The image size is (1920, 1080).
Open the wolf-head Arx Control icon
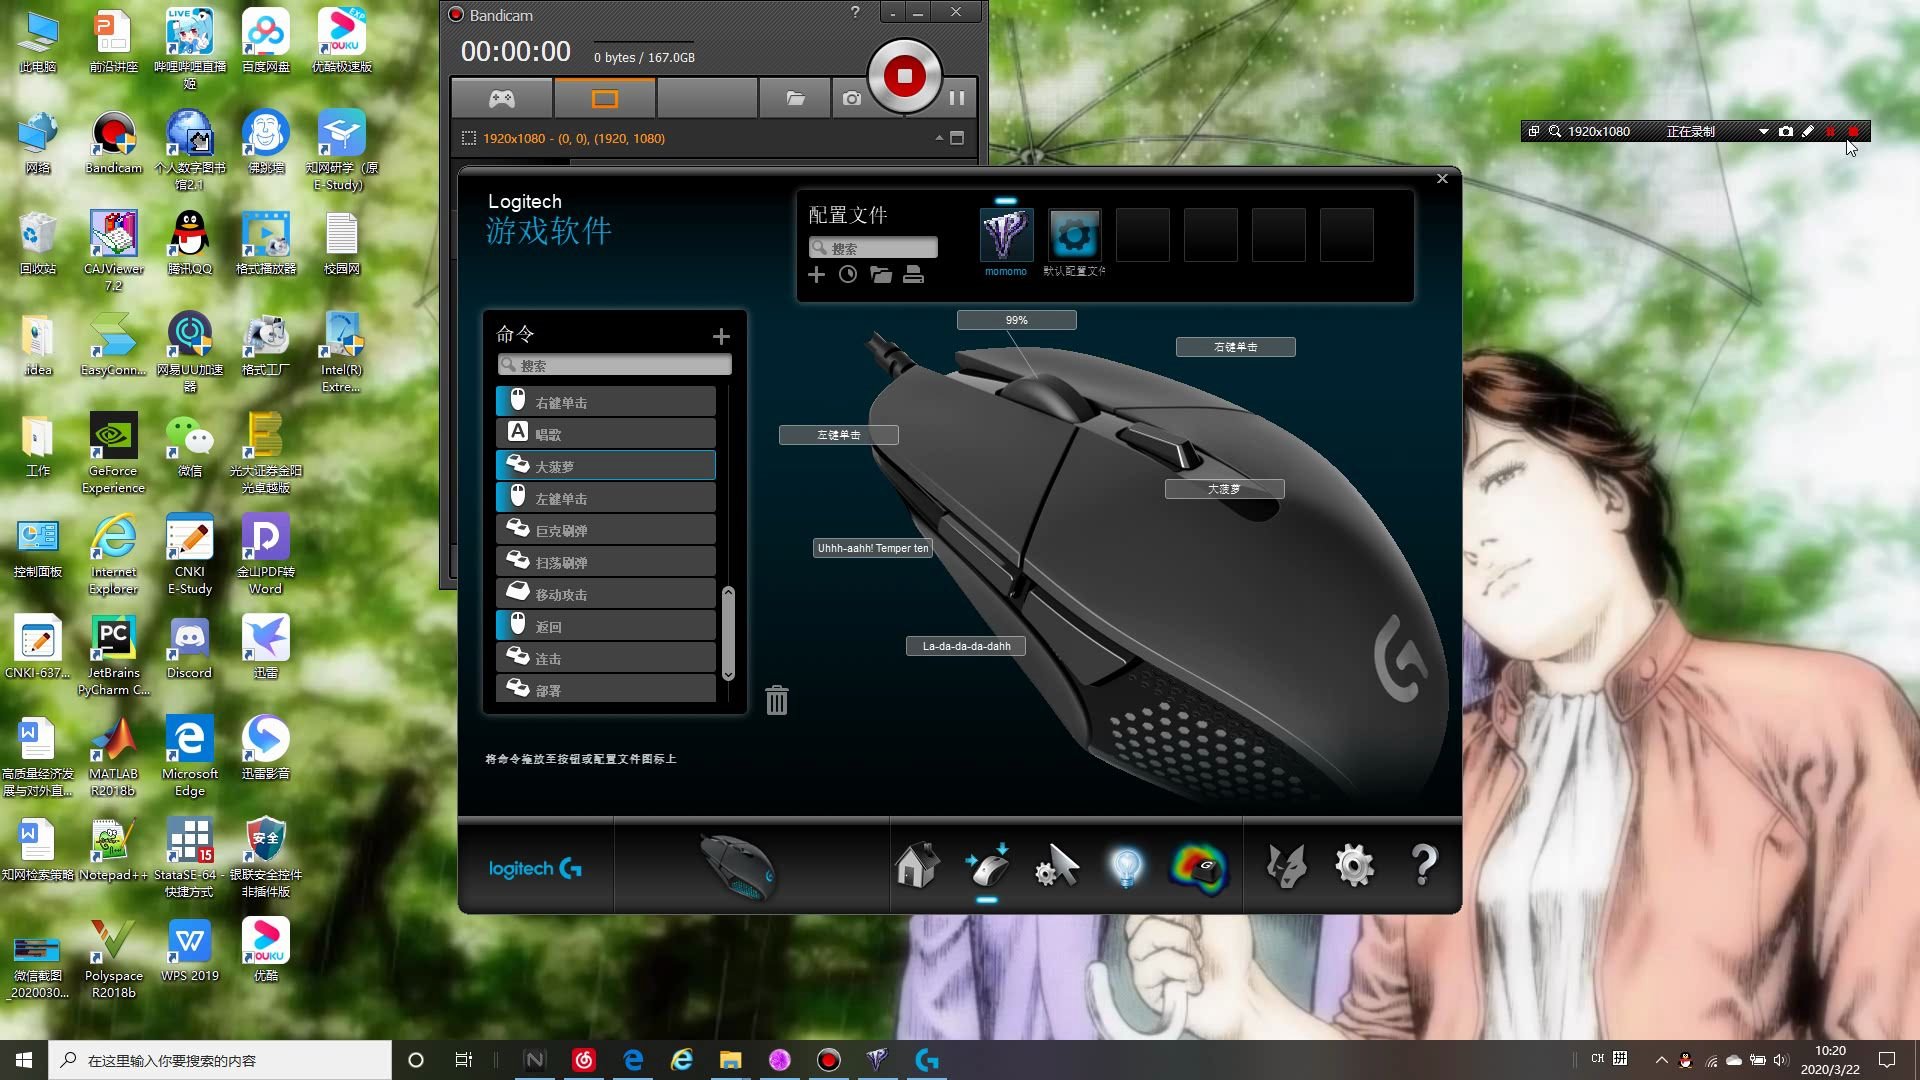(x=1286, y=865)
